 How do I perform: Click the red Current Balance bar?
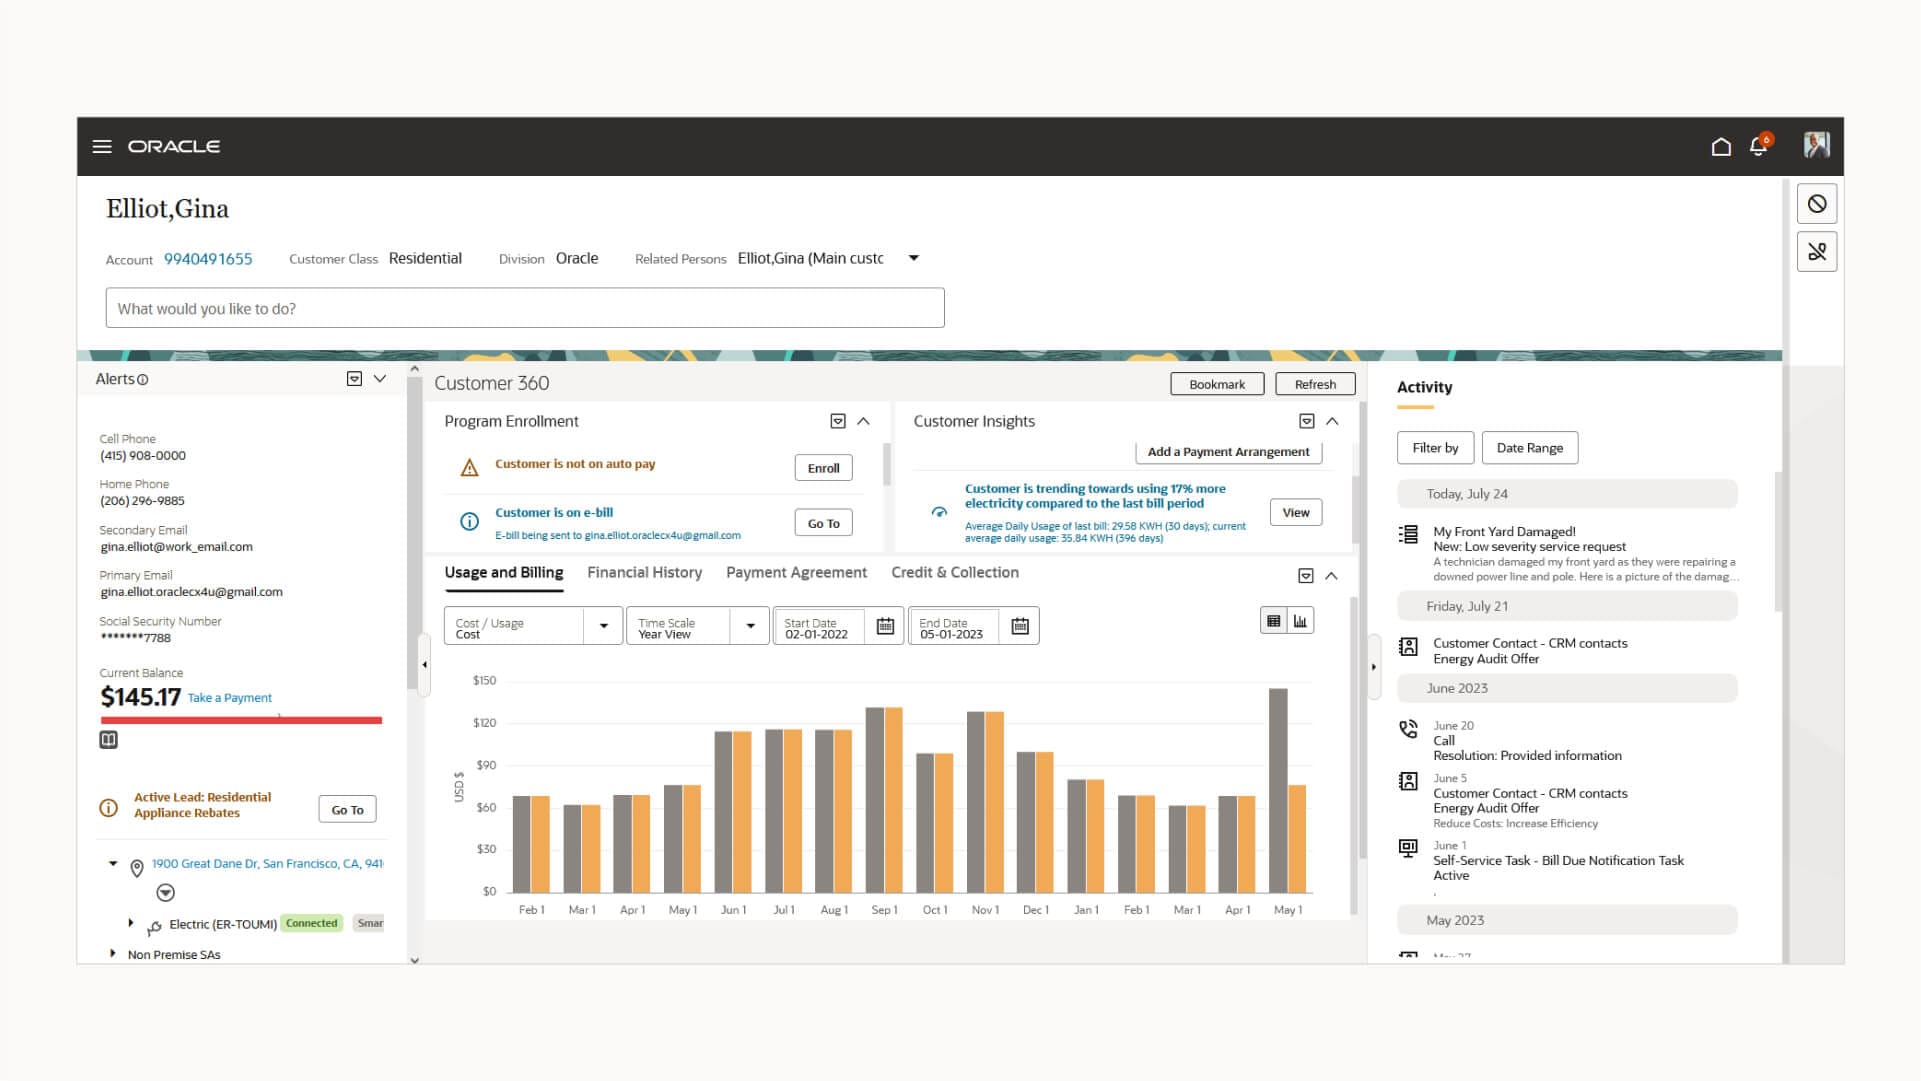coord(241,720)
